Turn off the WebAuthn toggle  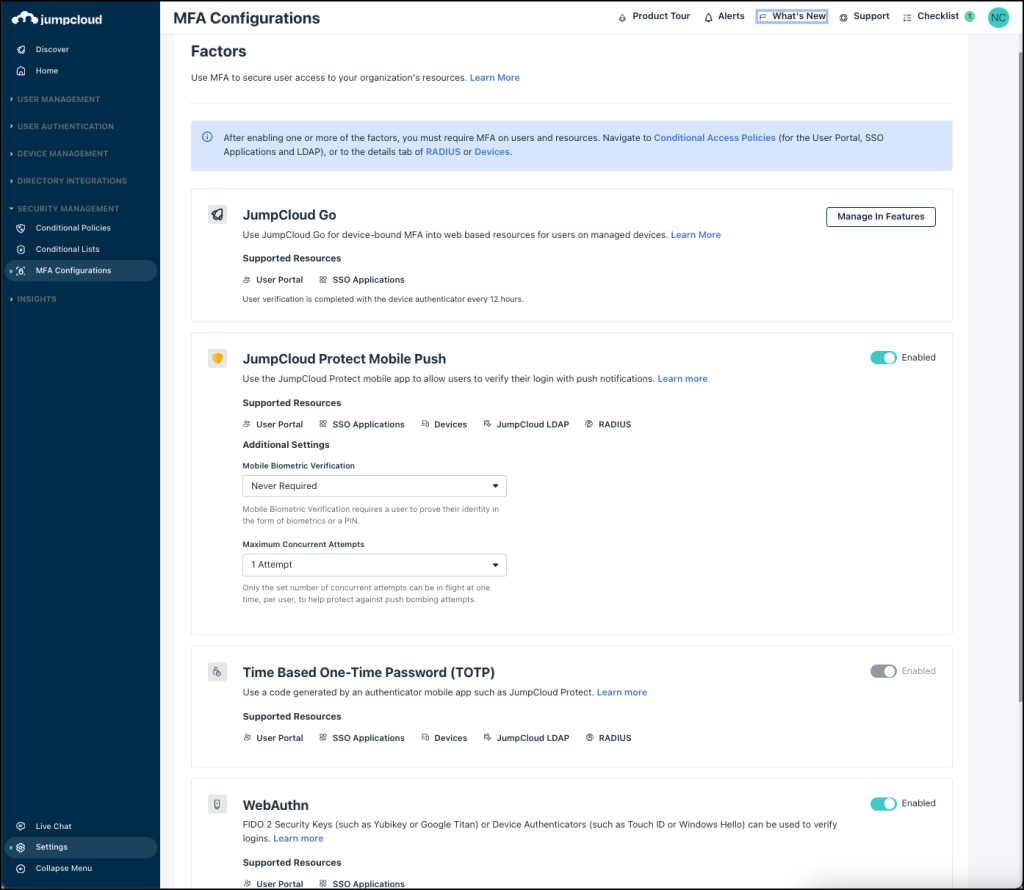click(883, 804)
